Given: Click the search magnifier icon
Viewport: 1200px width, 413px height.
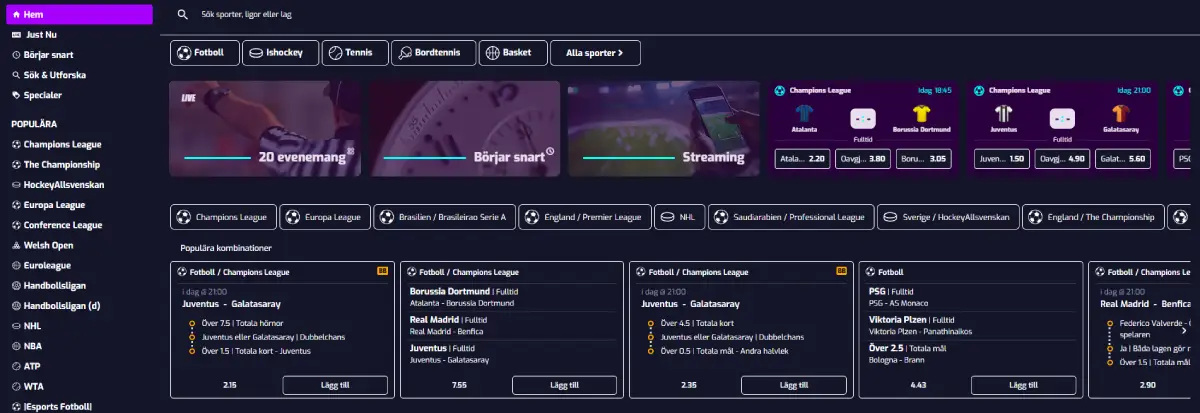Looking at the screenshot, I should (x=182, y=15).
